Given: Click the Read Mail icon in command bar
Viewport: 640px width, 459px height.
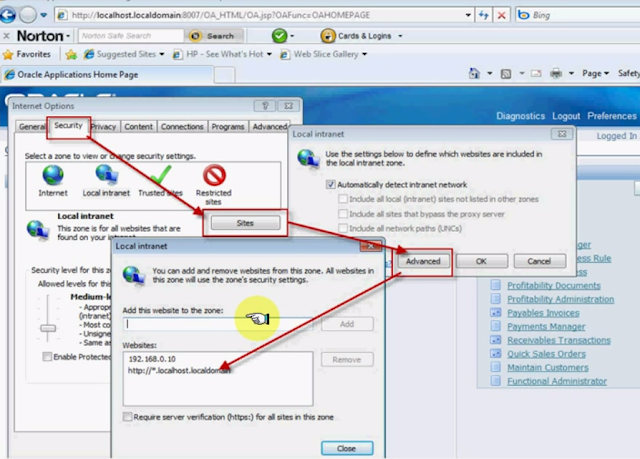Looking at the screenshot, I should click(536, 73).
